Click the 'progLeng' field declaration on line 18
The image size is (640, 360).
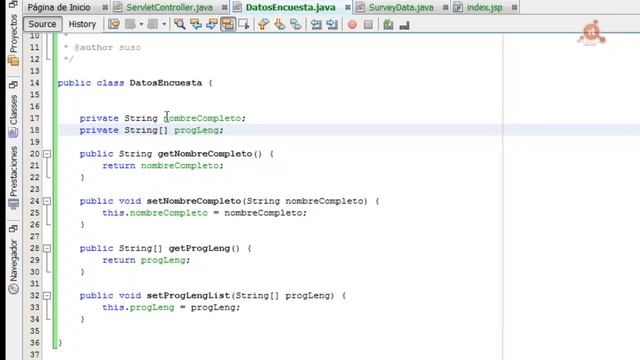[197, 130]
